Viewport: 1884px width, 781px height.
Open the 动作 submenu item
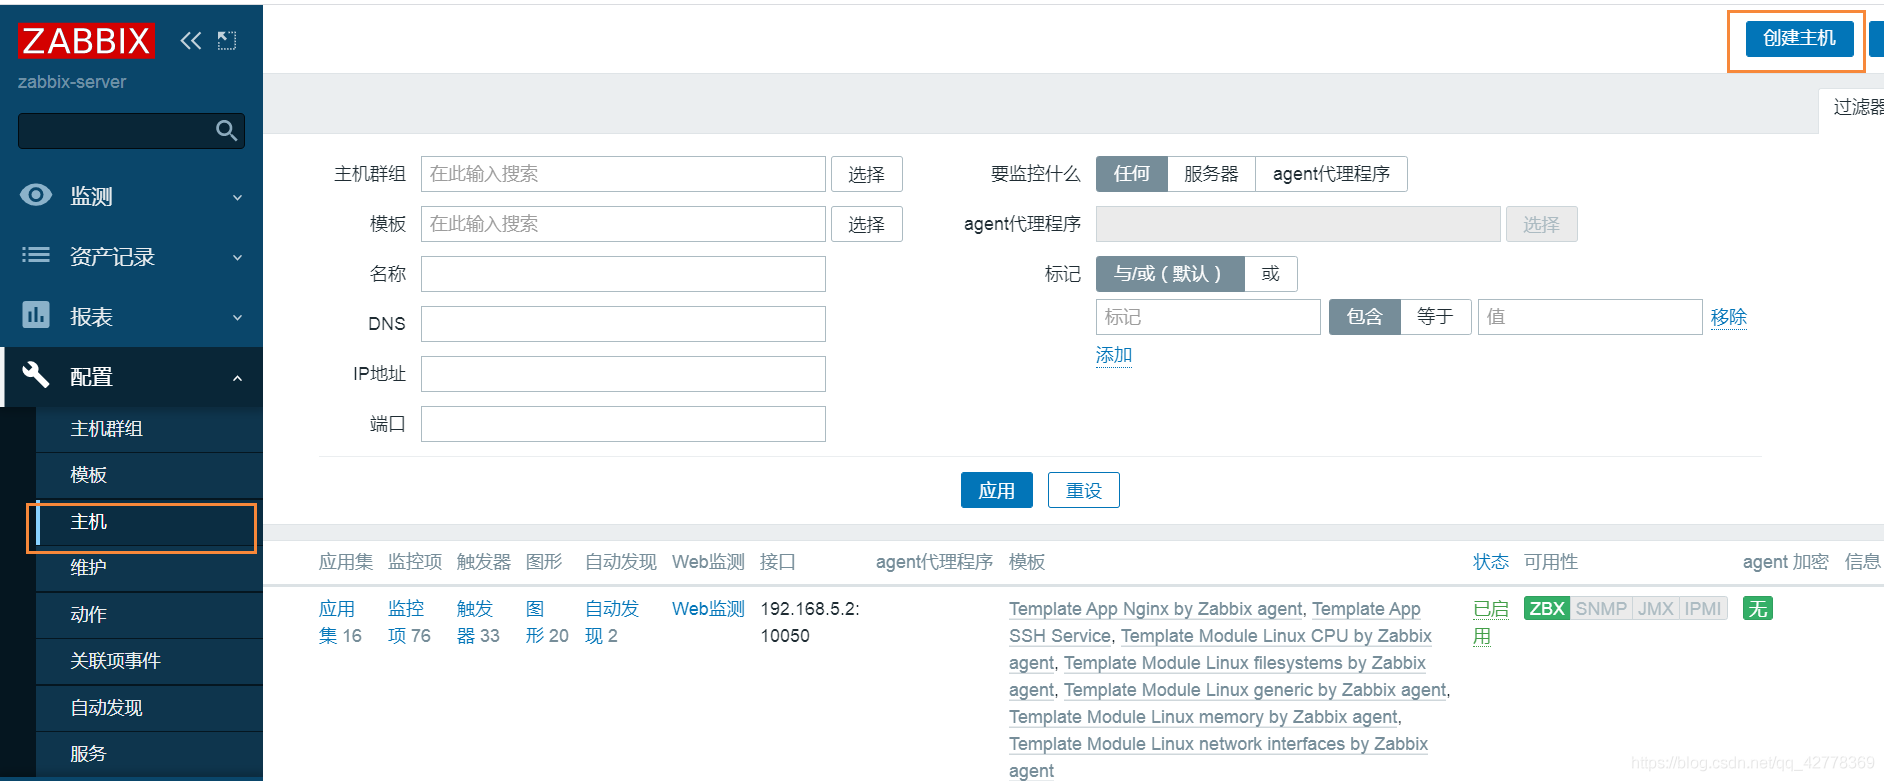(x=149, y=615)
